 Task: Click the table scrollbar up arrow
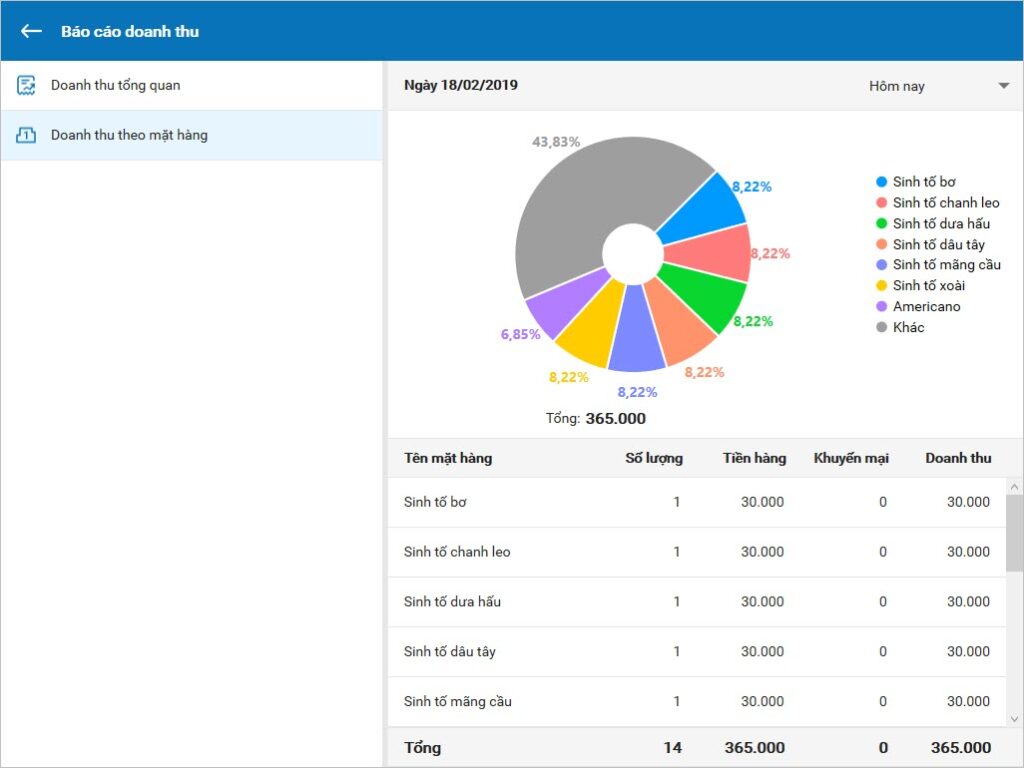1014,487
